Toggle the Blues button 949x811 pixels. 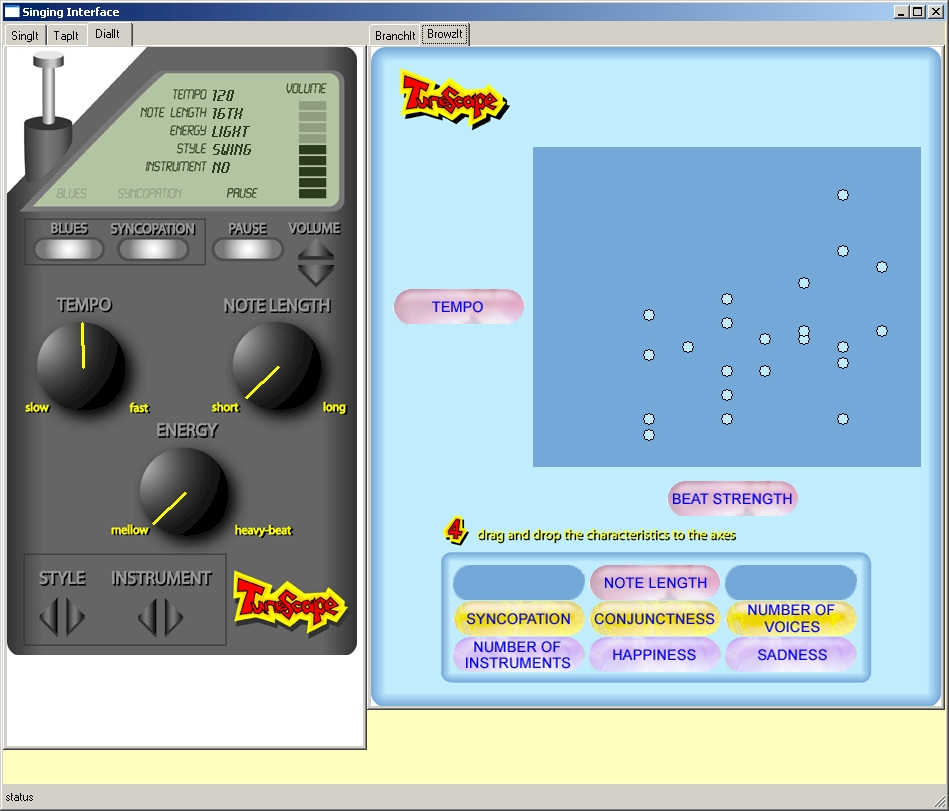pos(69,249)
